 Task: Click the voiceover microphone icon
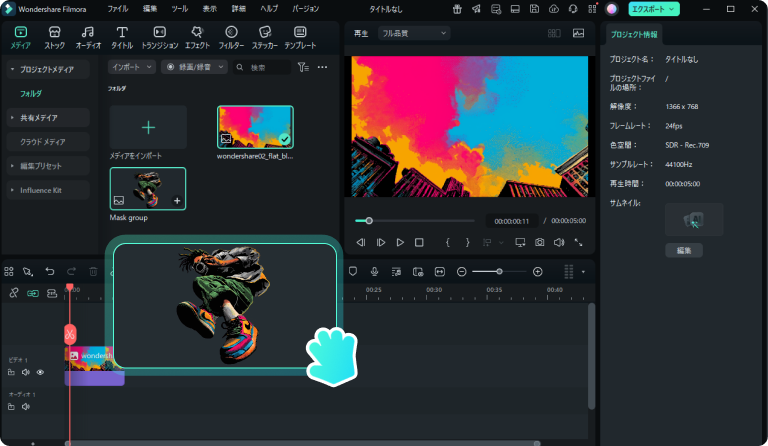point(374,271)
